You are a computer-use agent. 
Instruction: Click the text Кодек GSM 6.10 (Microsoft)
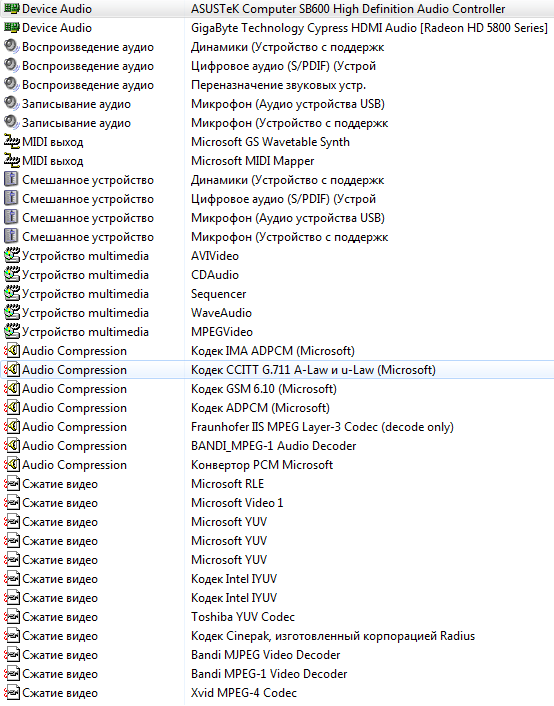click(x=264, y=389)
